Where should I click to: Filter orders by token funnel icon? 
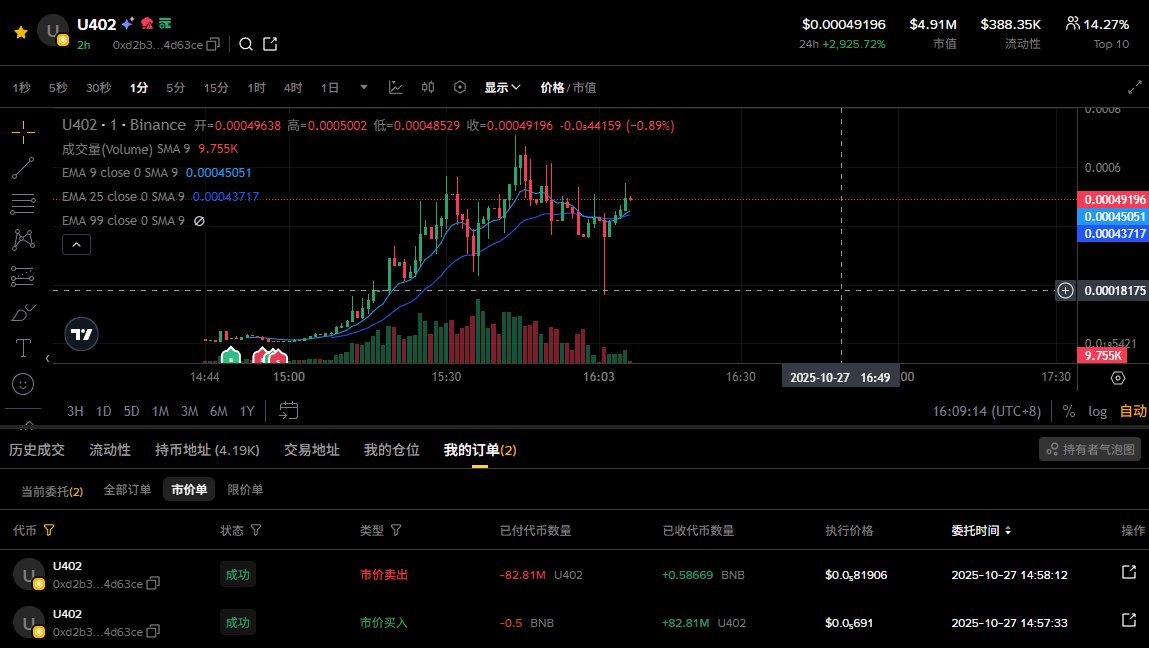[x=49, y=530]
